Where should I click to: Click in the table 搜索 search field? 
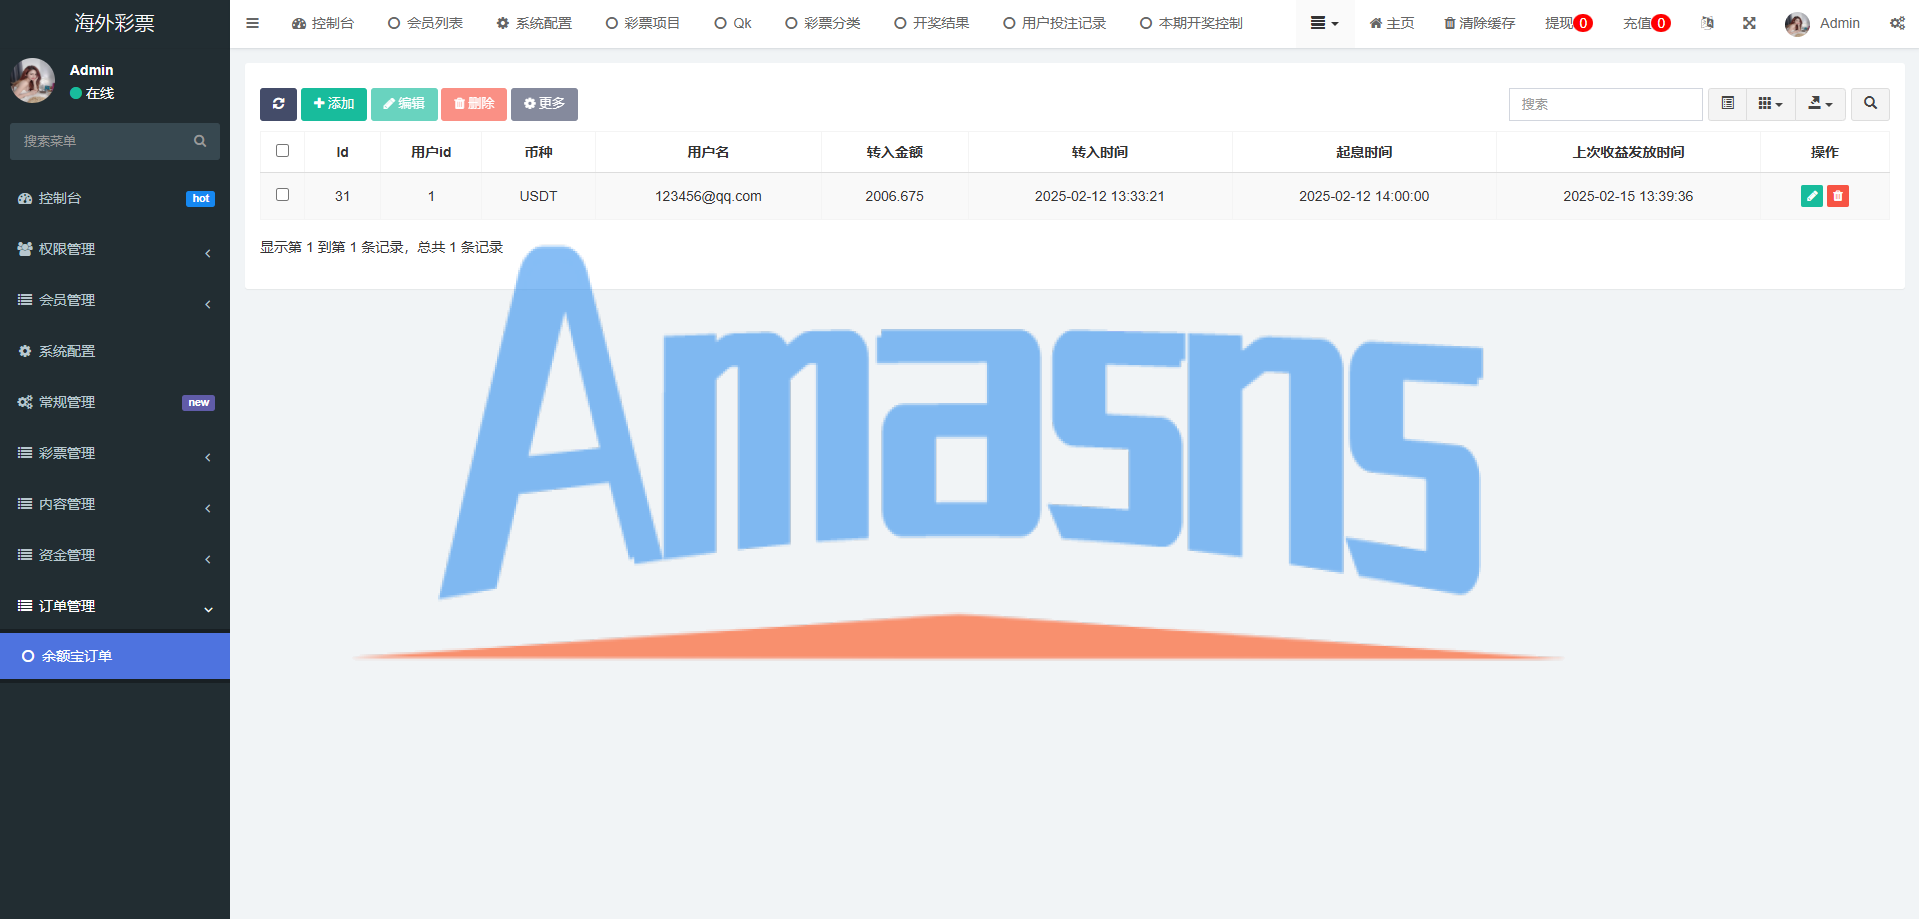point(1605,104)
